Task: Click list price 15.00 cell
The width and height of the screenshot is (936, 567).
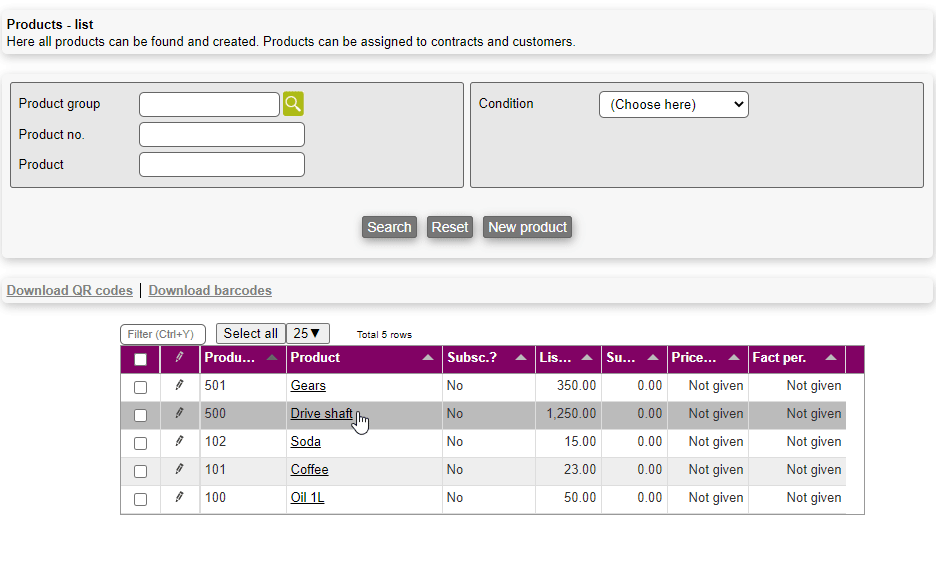Action: (x=568, y=442)
